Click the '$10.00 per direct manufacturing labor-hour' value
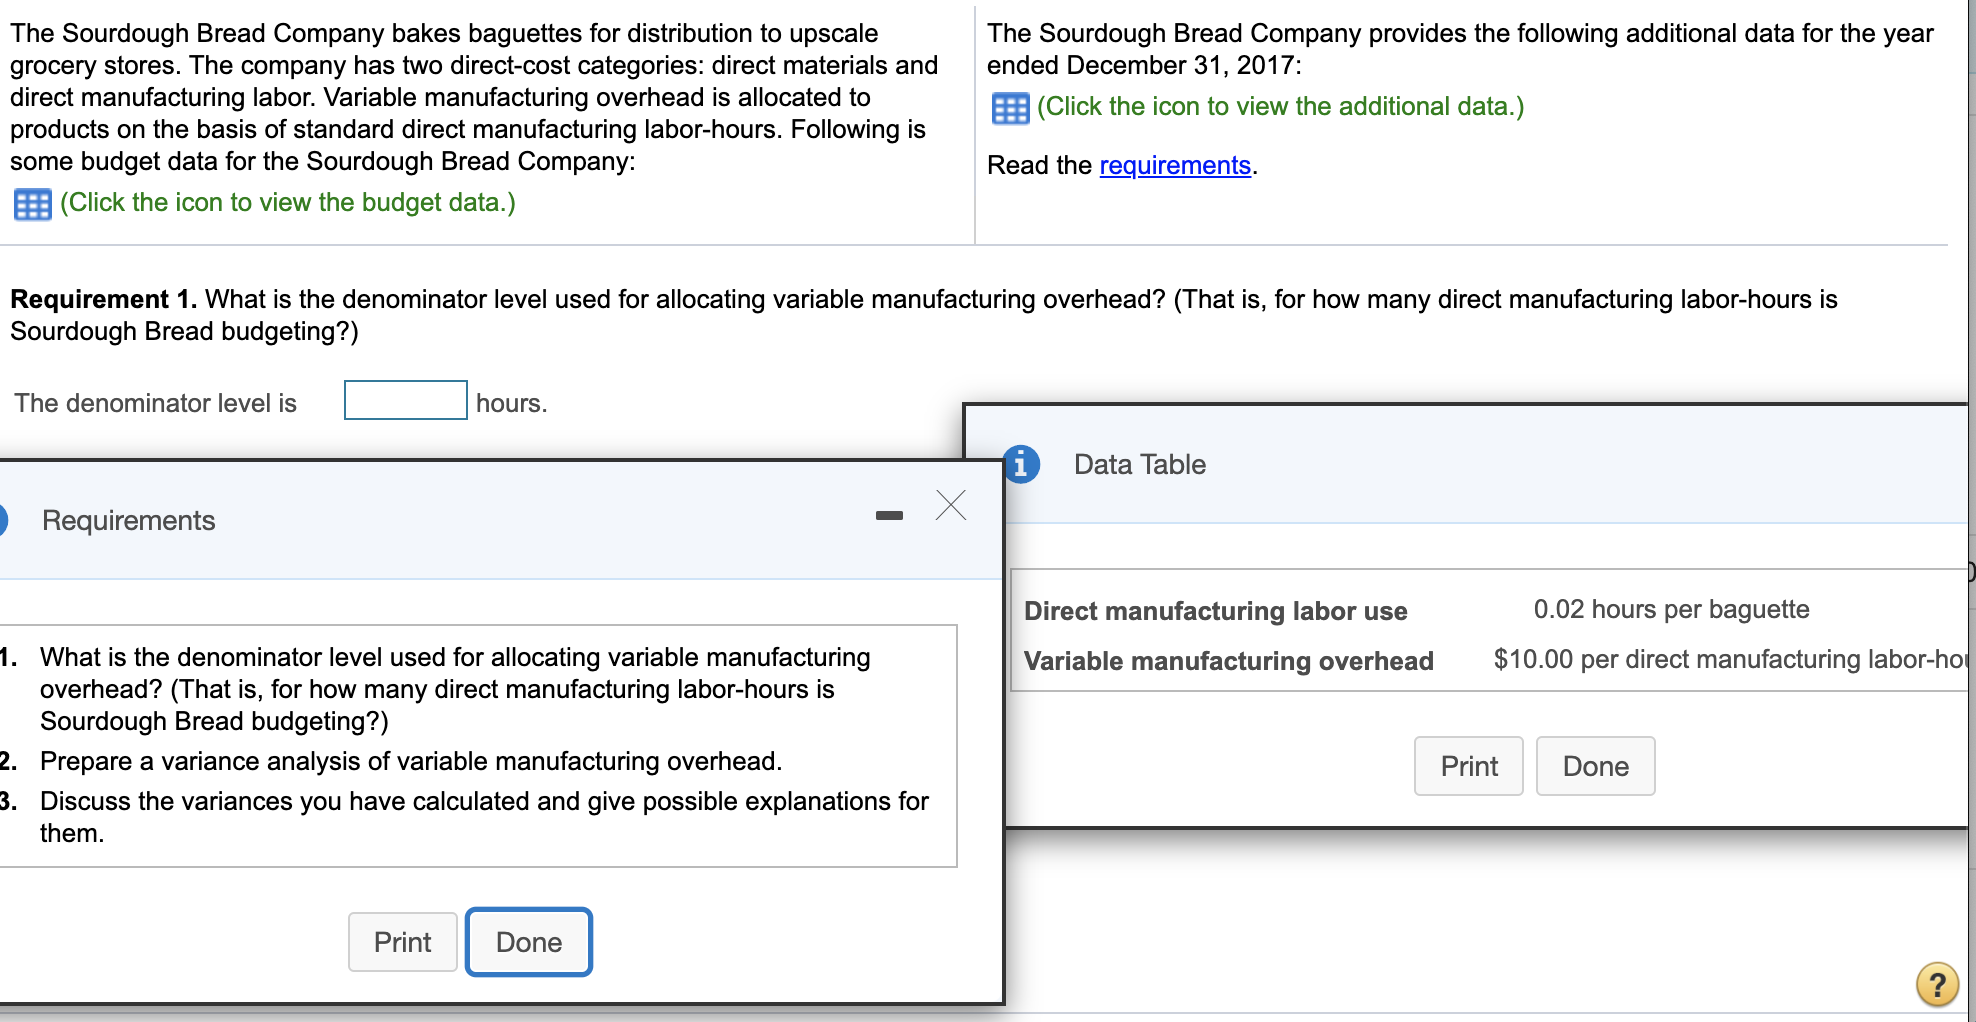Viewport: 1976px width, 1022px height. 1731,659
